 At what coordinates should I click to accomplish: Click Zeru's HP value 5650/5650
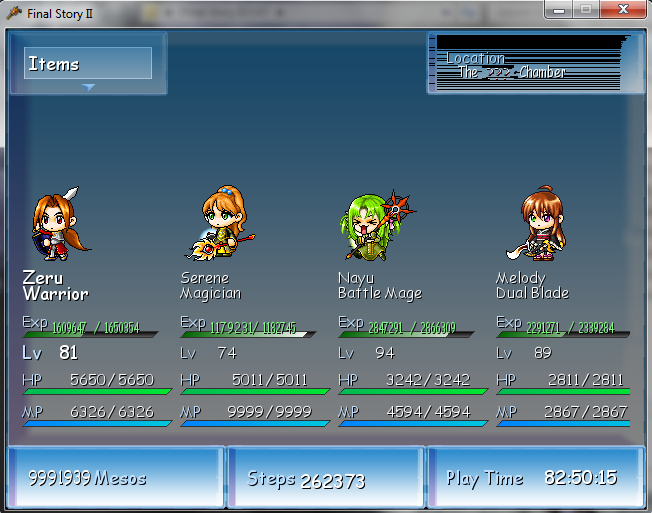click(x=112, y=380)
